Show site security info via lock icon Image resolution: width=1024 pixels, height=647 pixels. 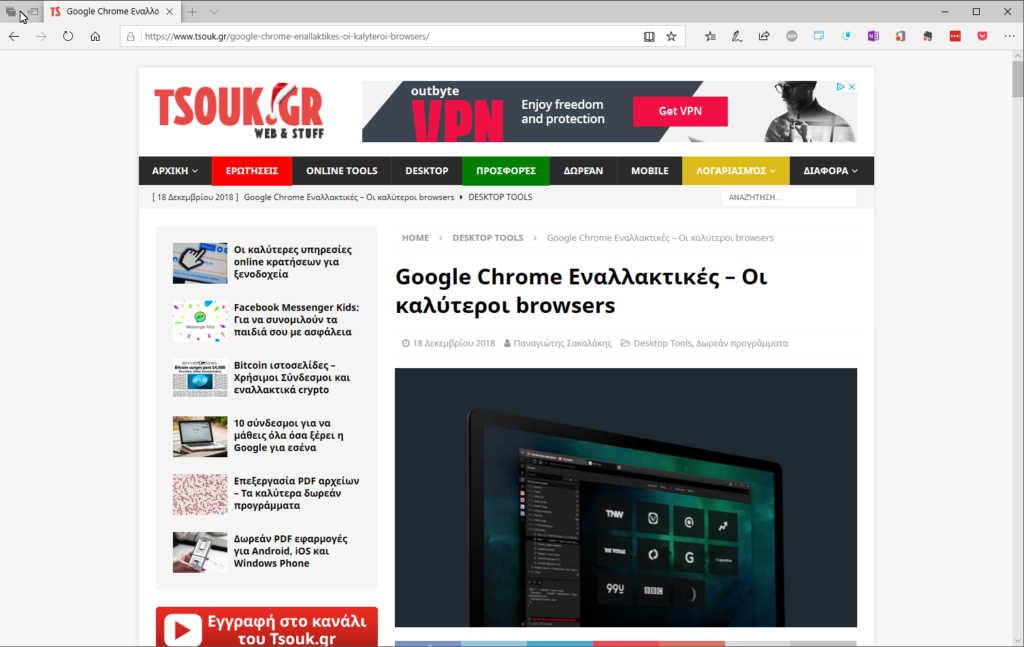[x=131, y=37]
